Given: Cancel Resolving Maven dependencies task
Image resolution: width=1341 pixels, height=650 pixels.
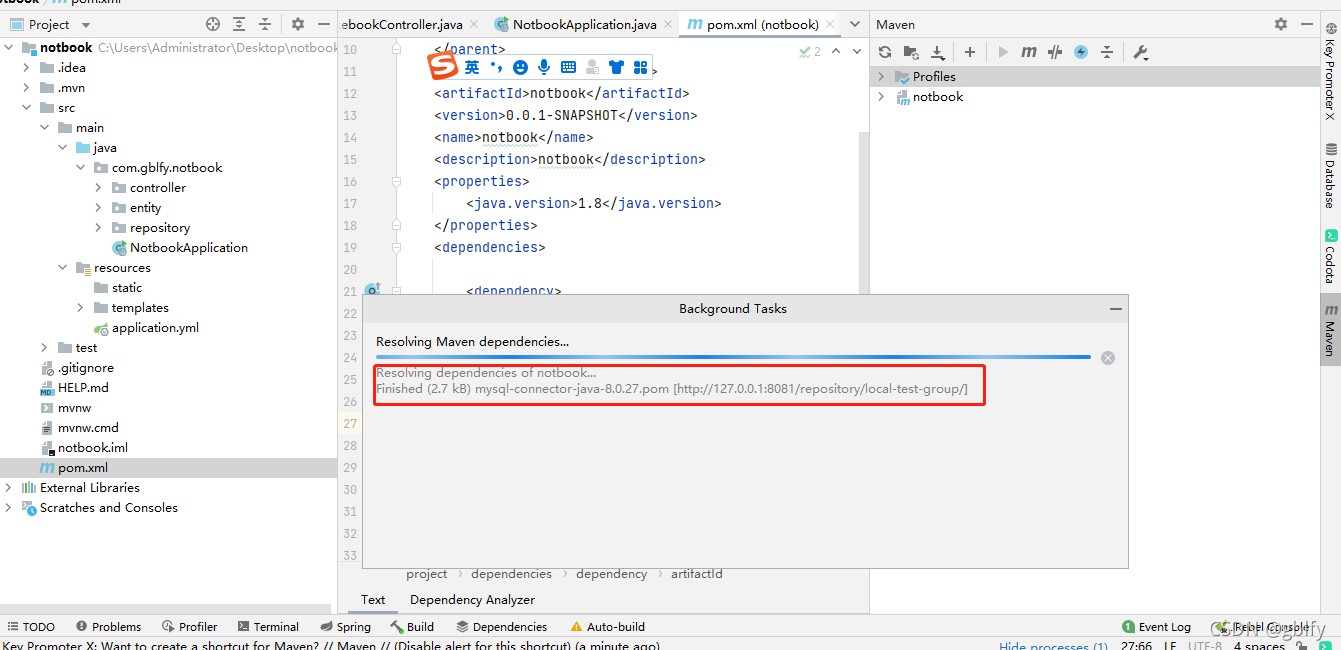Looking at the screenshot, I should [x=1108, y=358].
